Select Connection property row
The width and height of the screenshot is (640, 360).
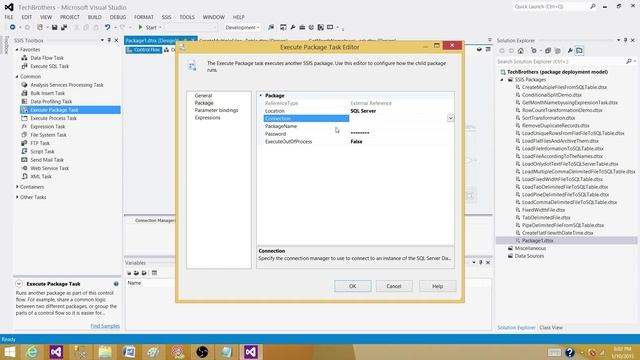pyautogui.click(x=359, y=118)
